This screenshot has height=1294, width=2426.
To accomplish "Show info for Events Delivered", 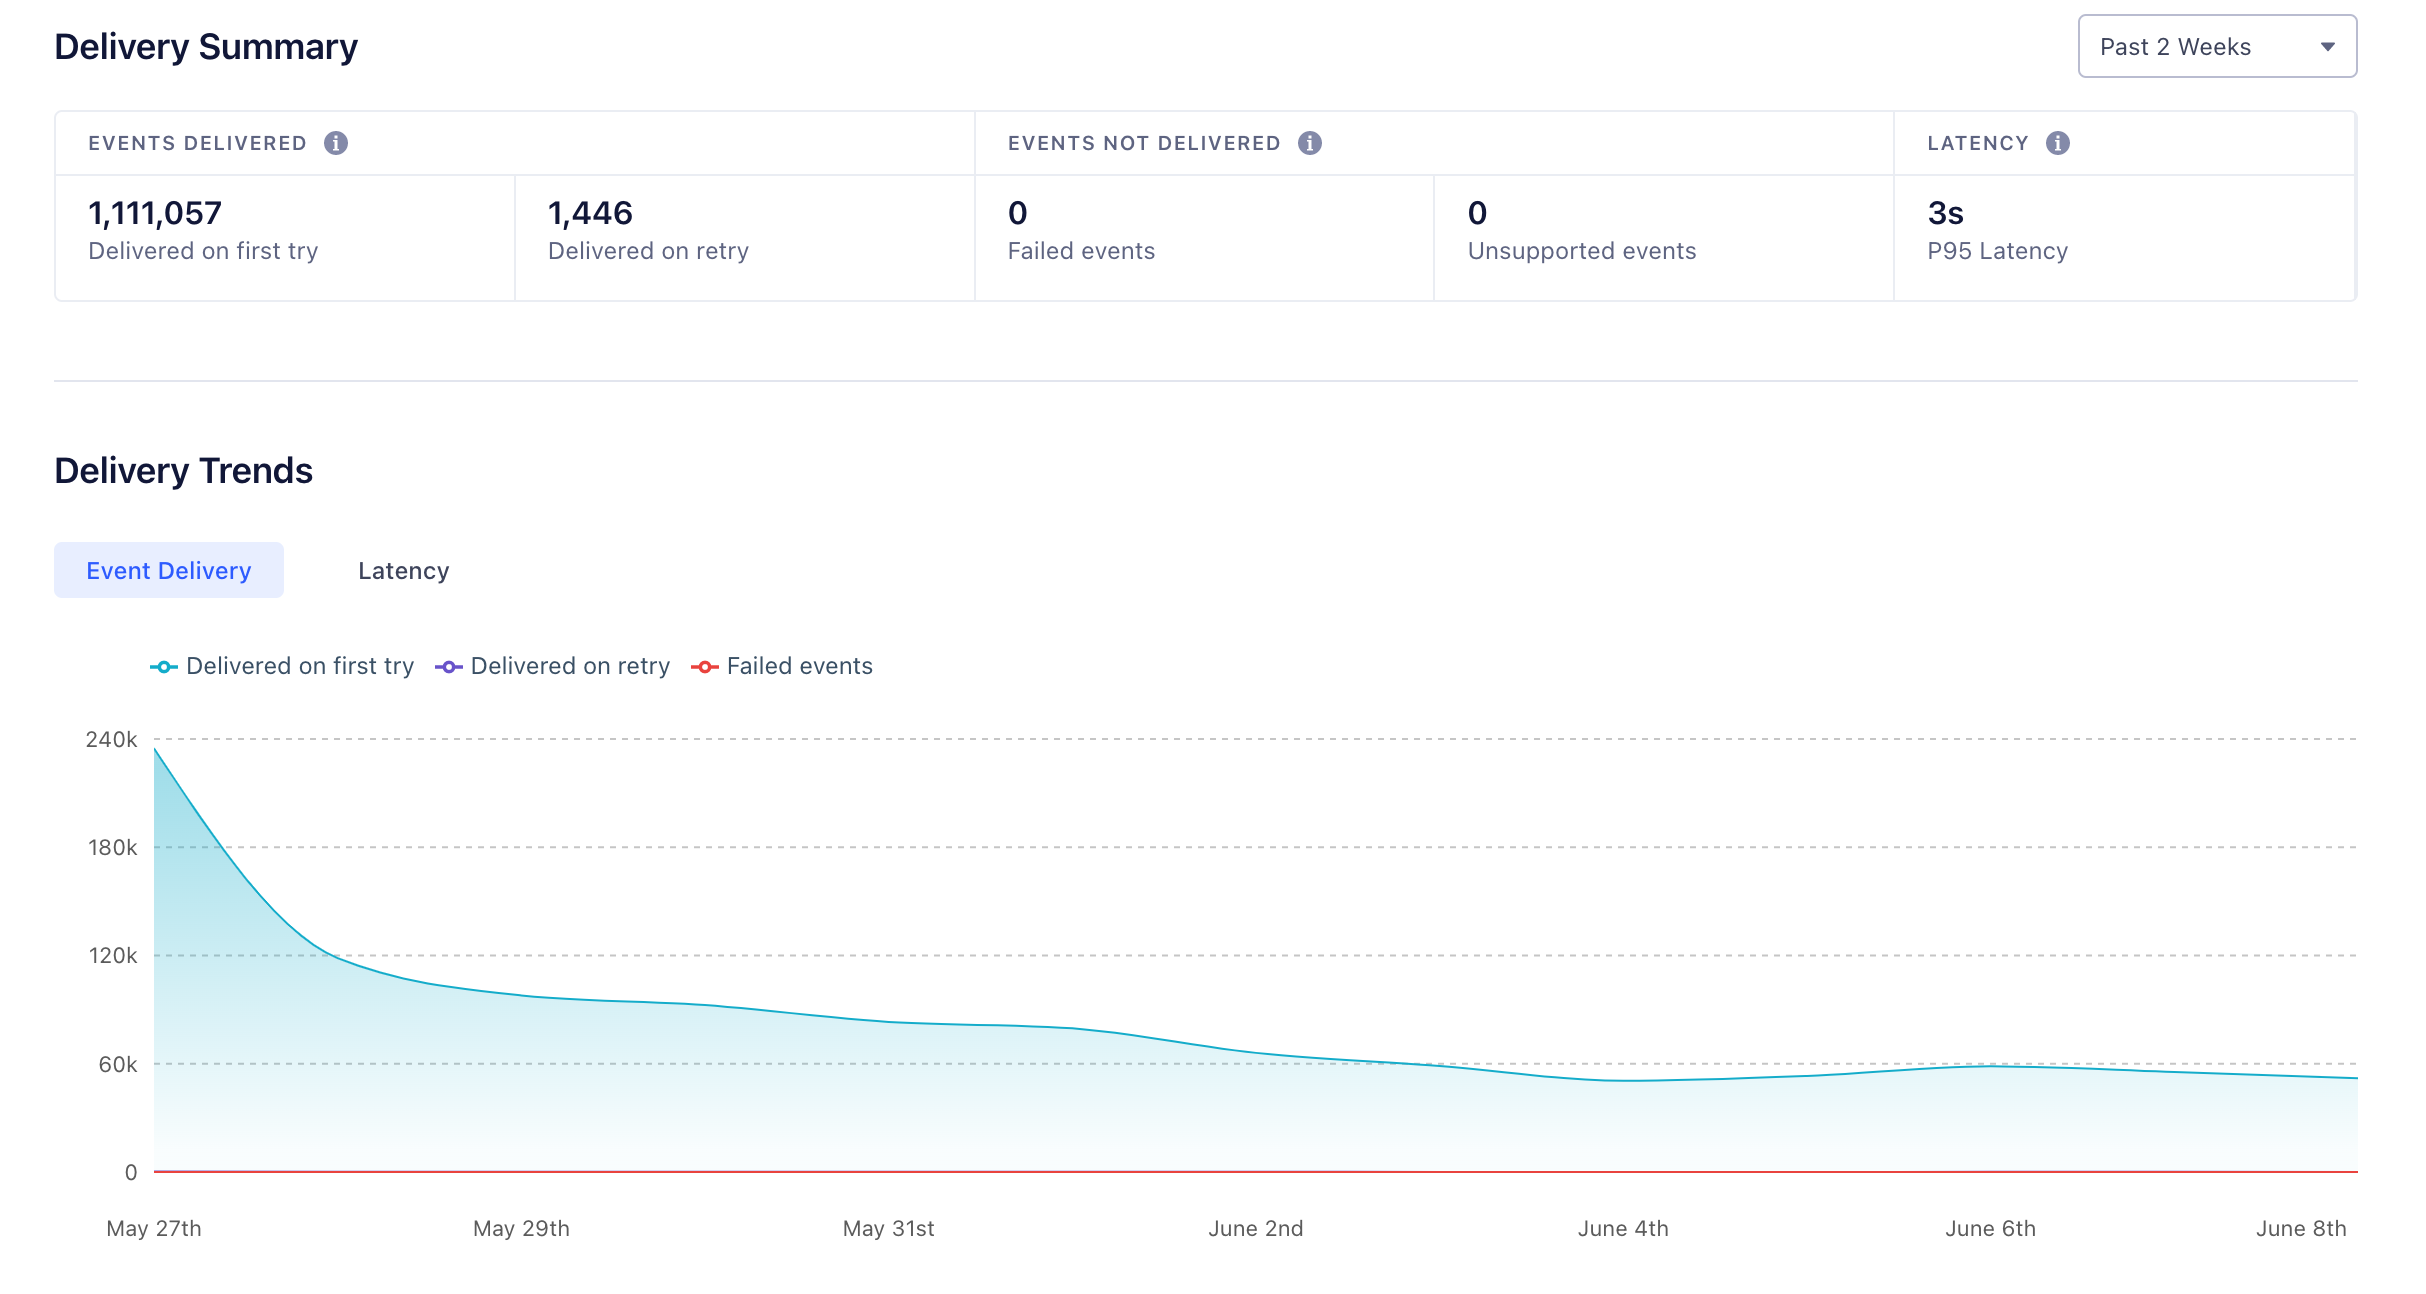I will pos(336,143).
